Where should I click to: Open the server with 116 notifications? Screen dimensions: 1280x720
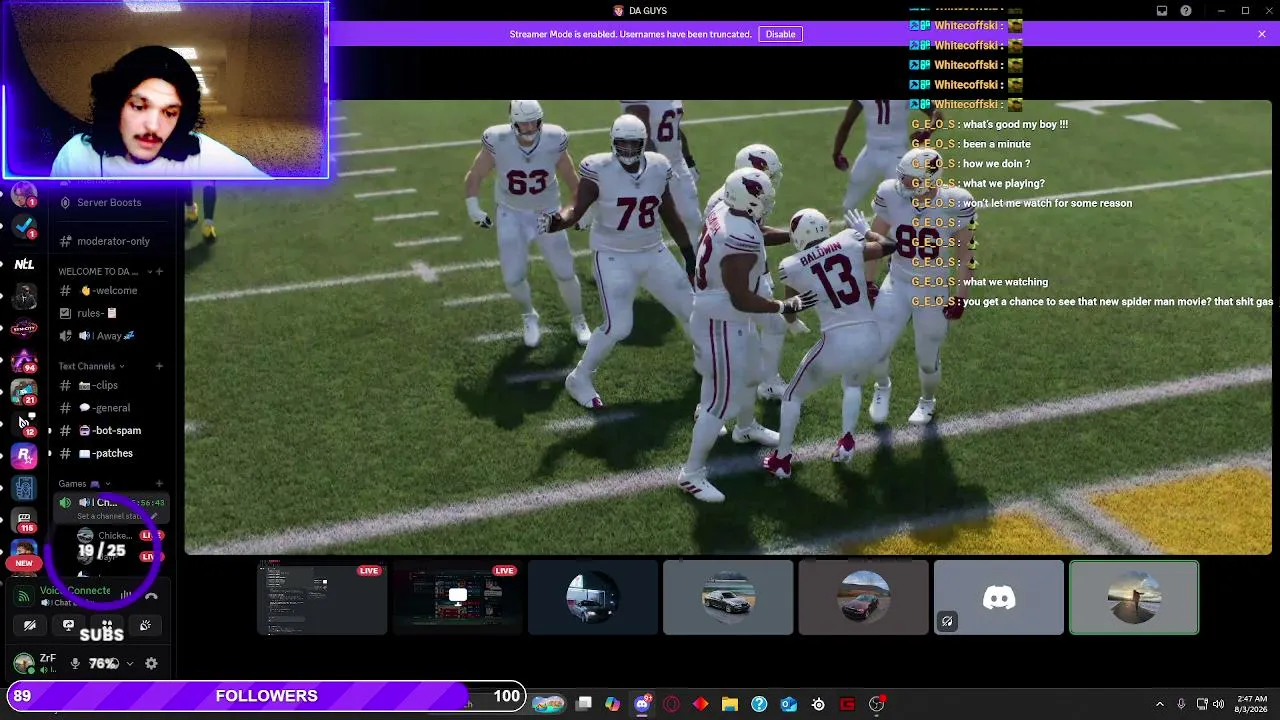[x=24, y=520]
